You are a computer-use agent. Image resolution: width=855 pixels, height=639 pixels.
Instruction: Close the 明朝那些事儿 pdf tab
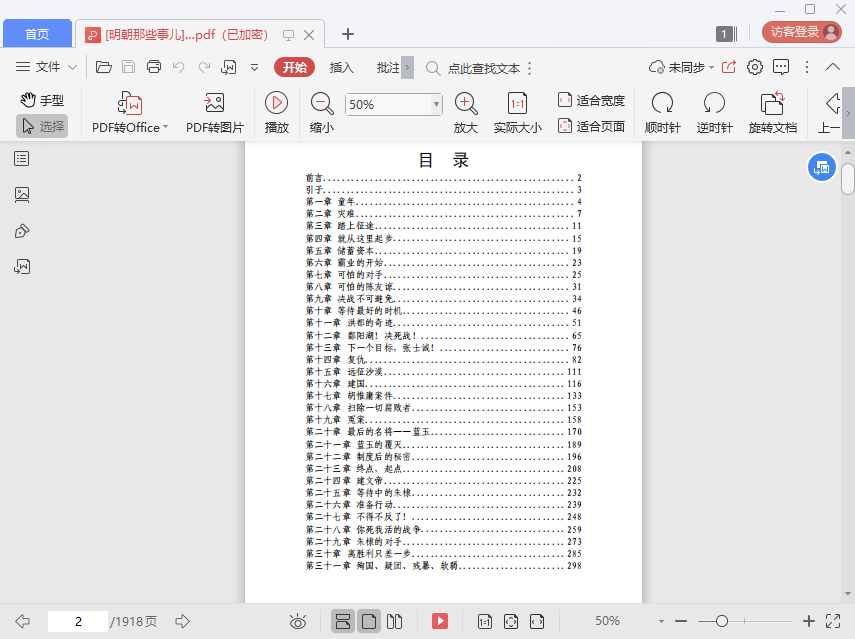[x=309, y=35]
